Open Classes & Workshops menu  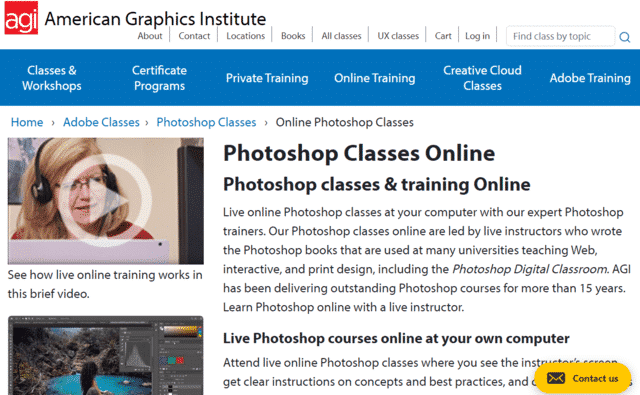(x=52, y=78)
